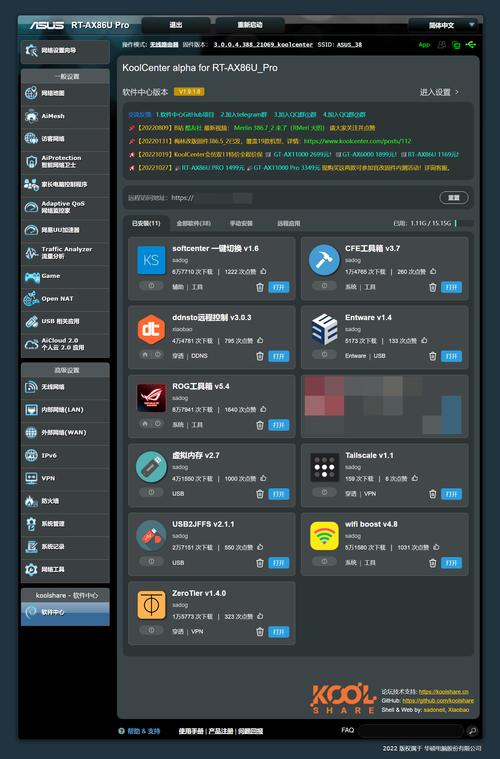Like ROG工具箱 with thumbs-up icon
Viewport: 500px width, 759px height.
(x=263, y=409)
